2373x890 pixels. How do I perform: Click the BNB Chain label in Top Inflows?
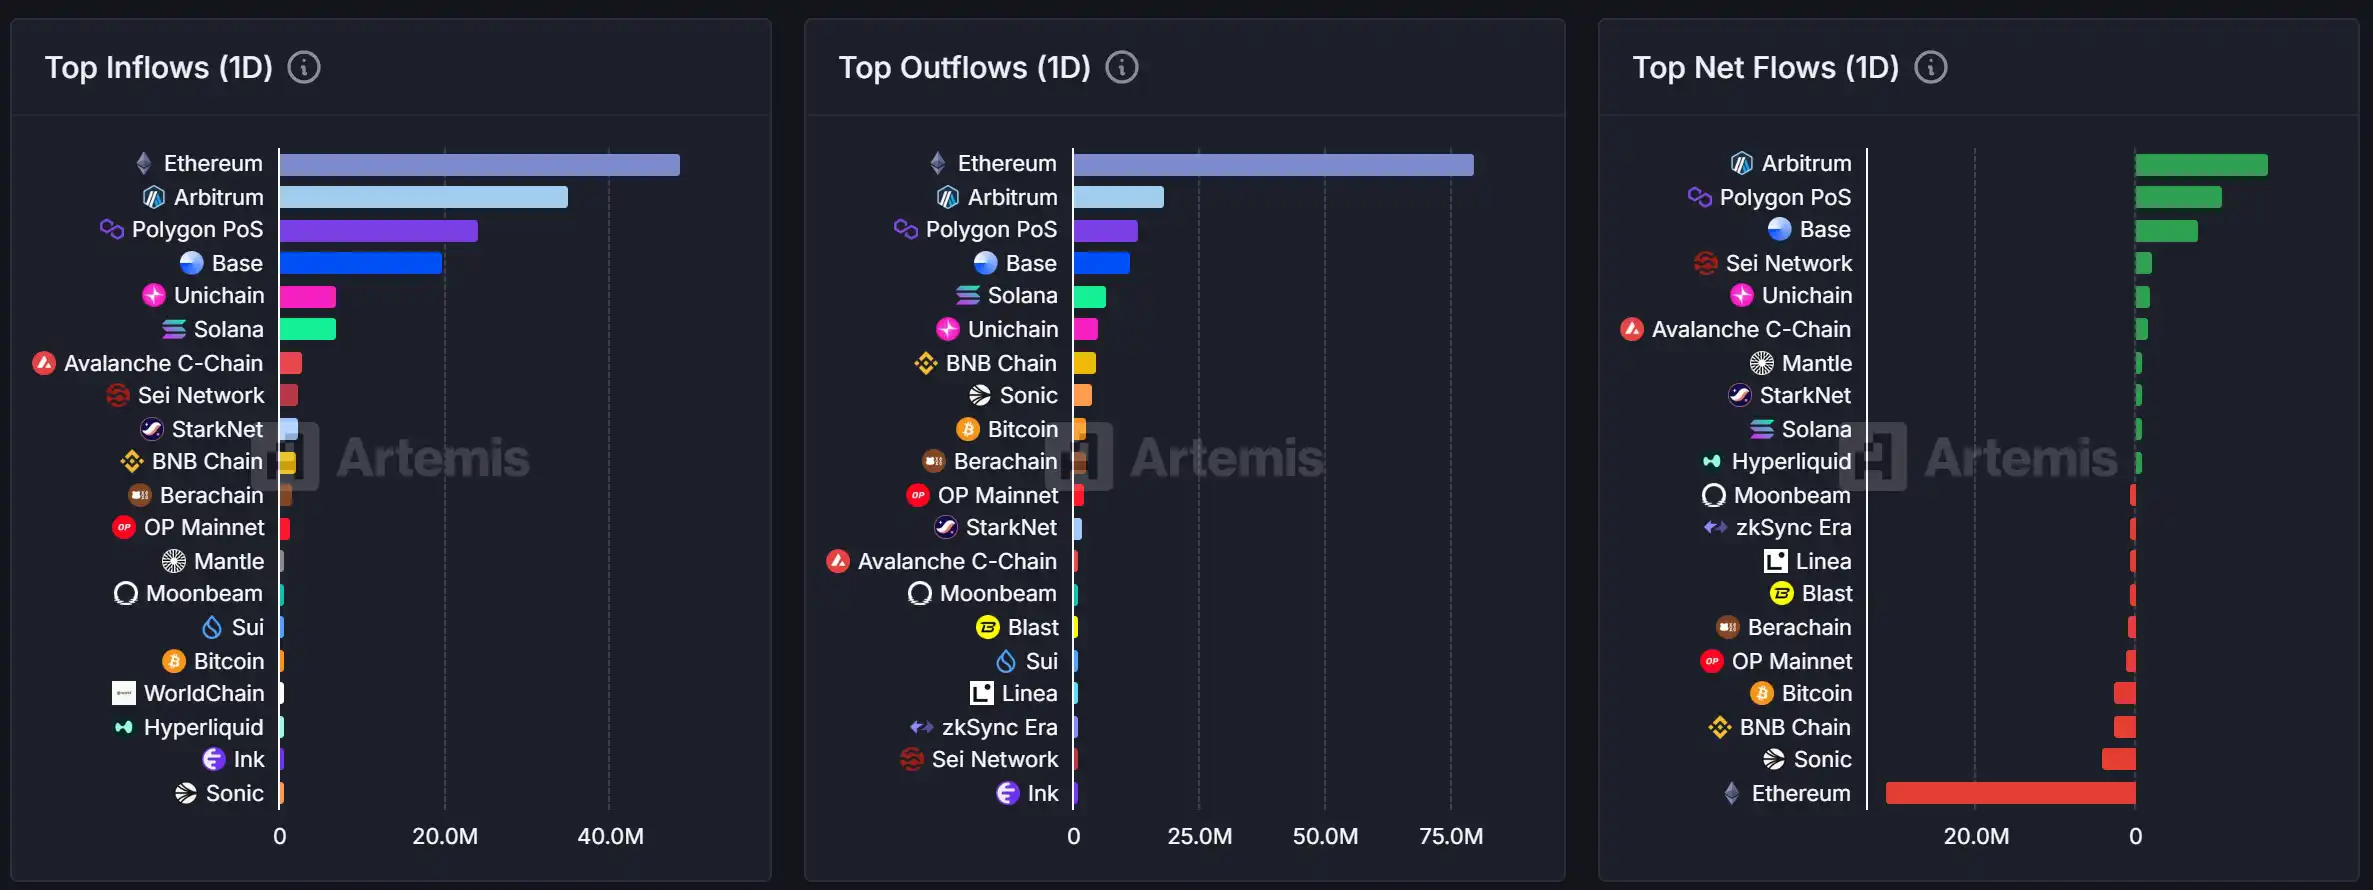pyautogui.click(x=208, y=461)
